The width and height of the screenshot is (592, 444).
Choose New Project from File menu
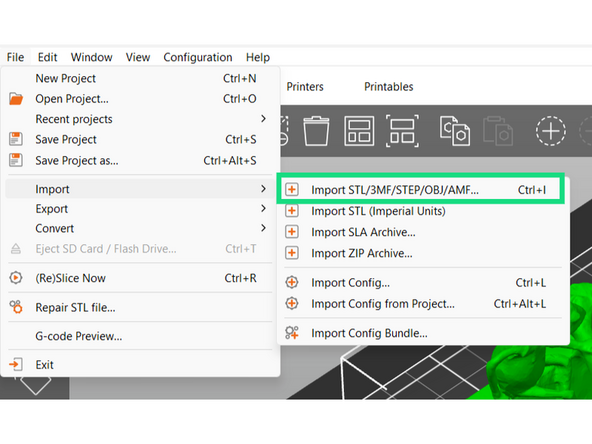click(140, 78)
